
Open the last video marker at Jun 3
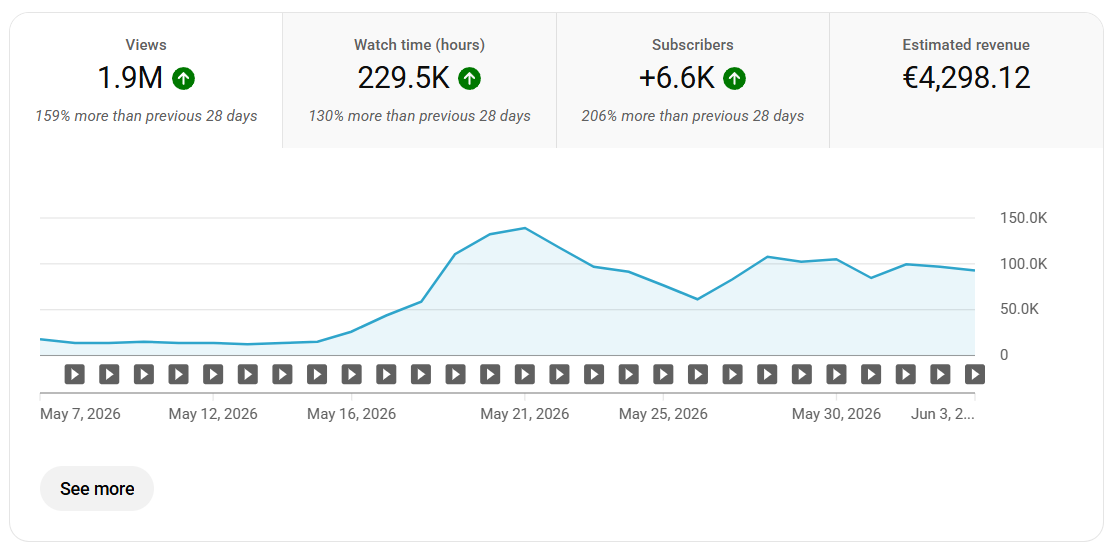coord(975,374)
